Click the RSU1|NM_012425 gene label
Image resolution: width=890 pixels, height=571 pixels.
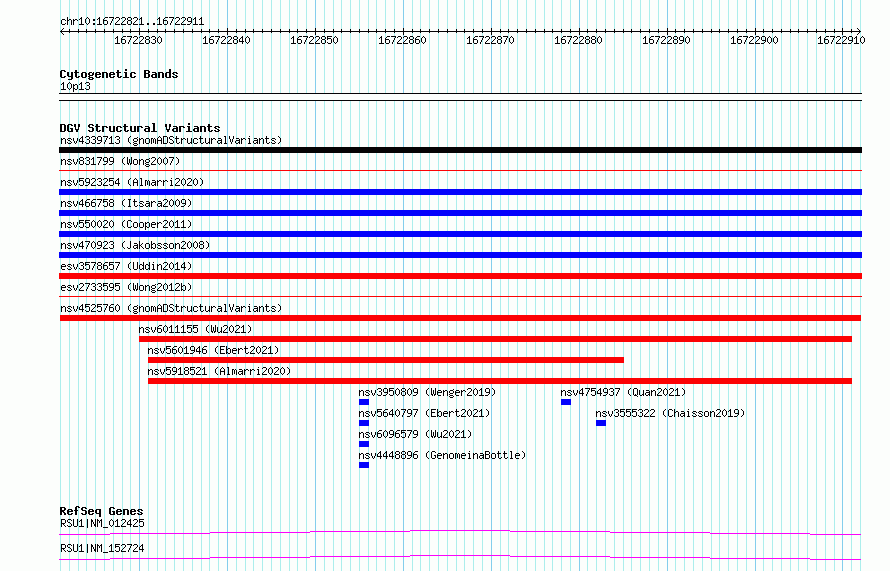click(102, 523)
